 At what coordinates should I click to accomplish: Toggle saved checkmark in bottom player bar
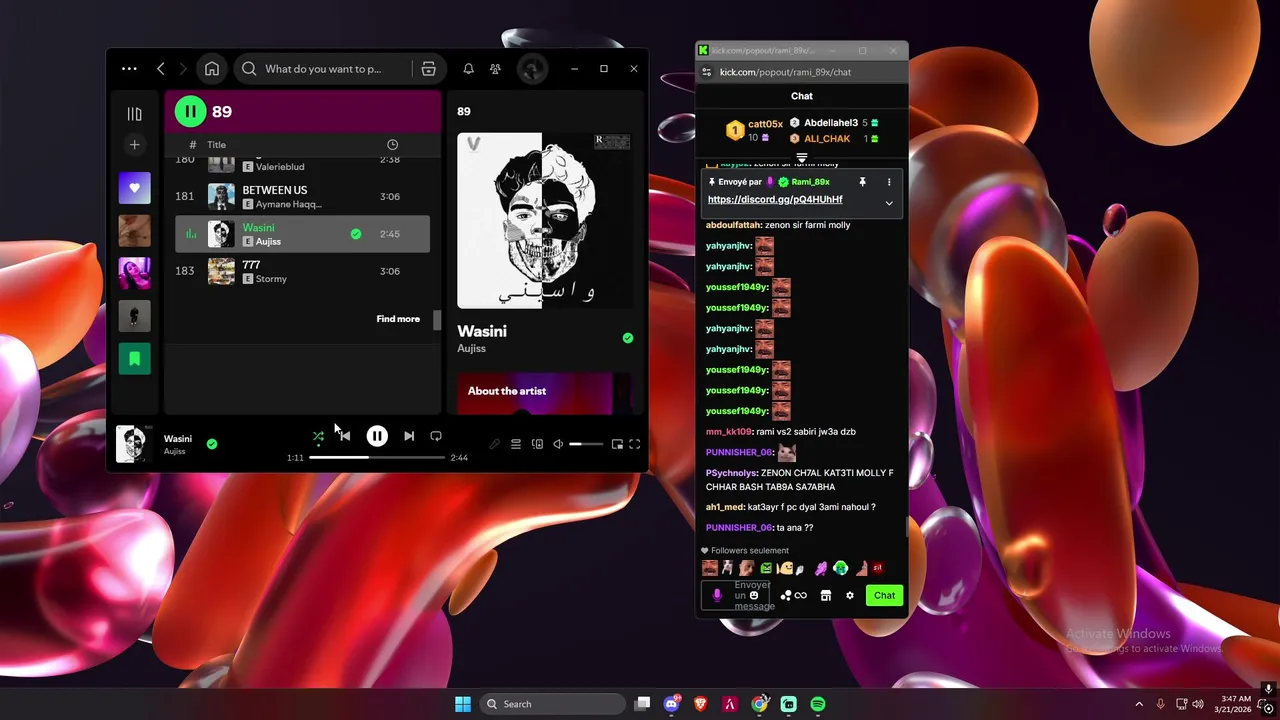click(x=211, y=444)
